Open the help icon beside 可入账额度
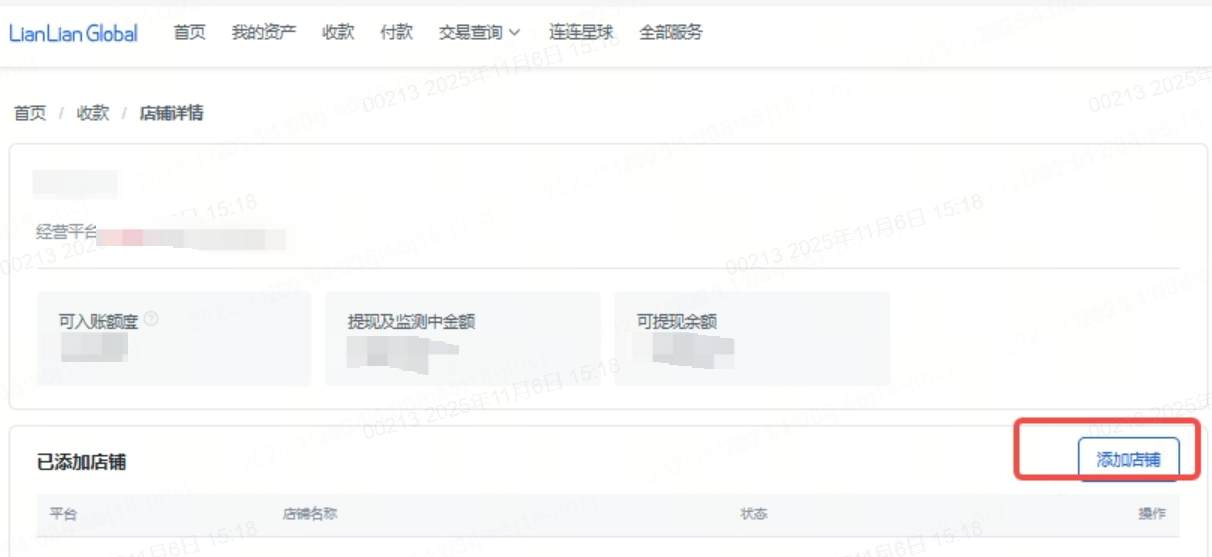This screenshot has height=557, width=1212. tap(152, 320)
